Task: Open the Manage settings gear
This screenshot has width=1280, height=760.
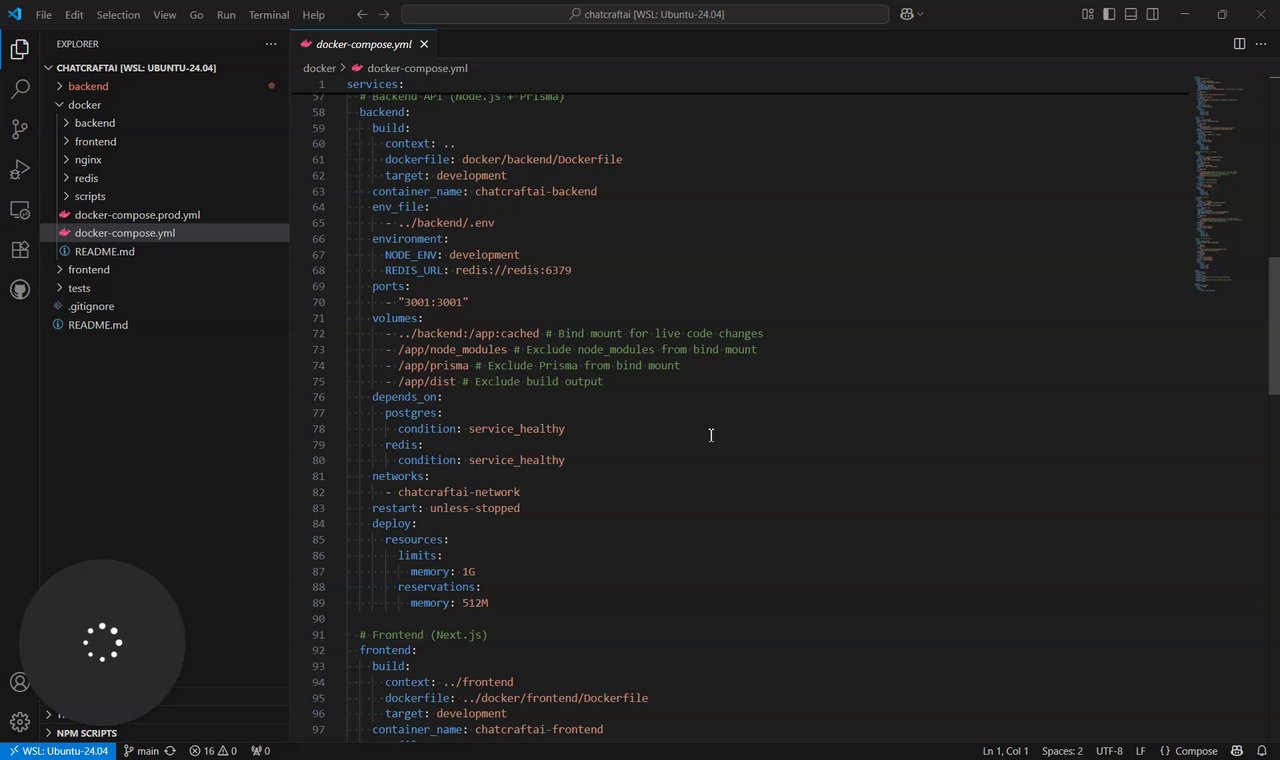Action: click(x=19, y=722)
